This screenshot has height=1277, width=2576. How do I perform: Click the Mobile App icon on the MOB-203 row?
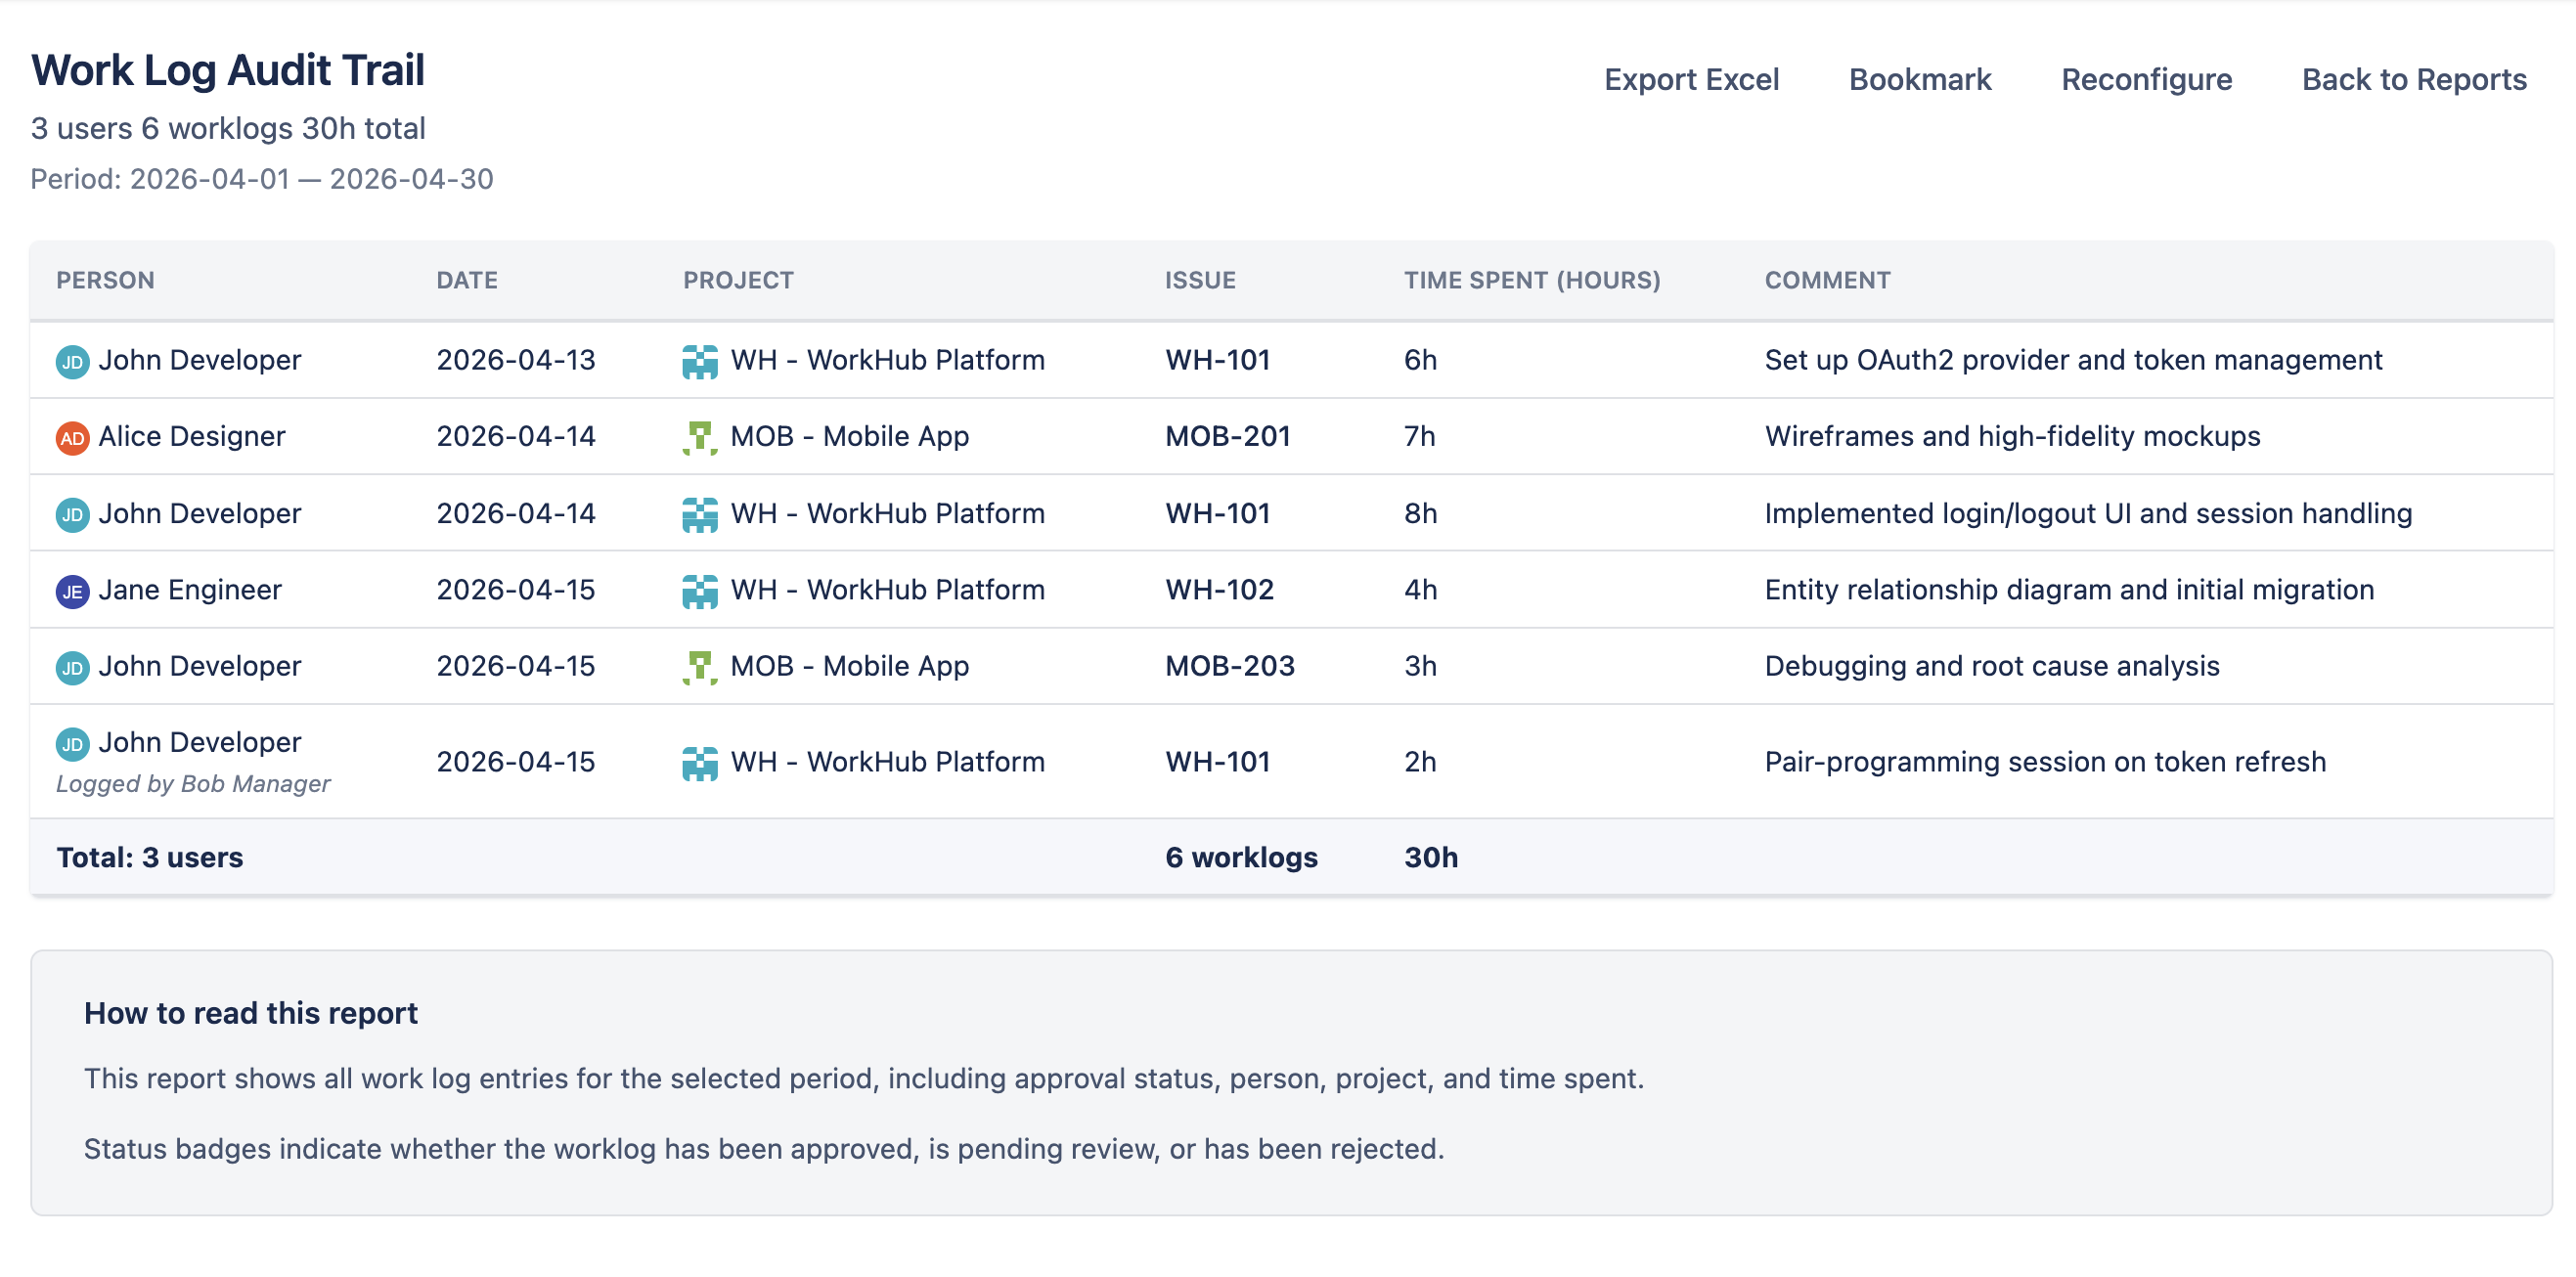701,665
